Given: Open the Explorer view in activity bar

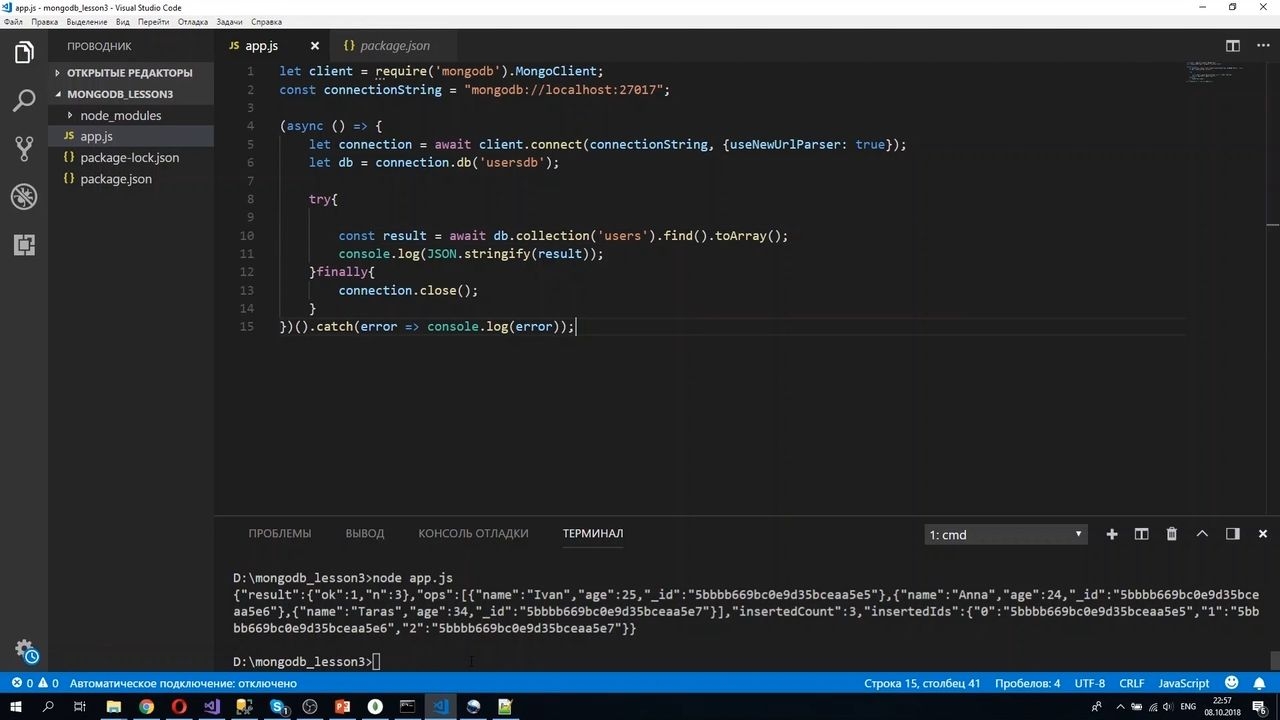Looking at the screenshot, I should tap(24, 53).
